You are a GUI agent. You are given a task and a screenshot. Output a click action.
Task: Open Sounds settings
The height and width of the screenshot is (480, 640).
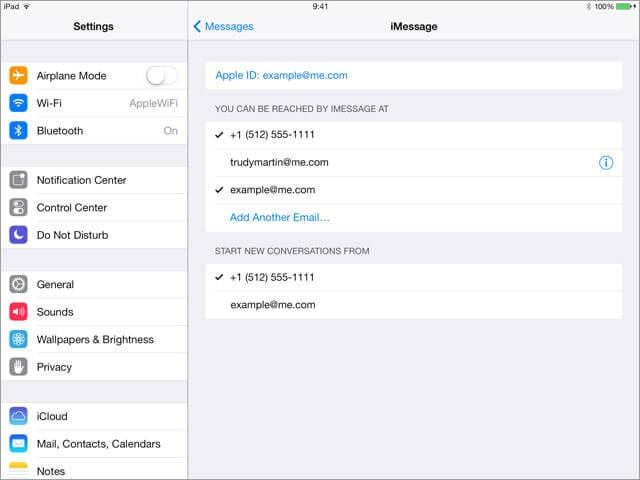coord(94,312)
